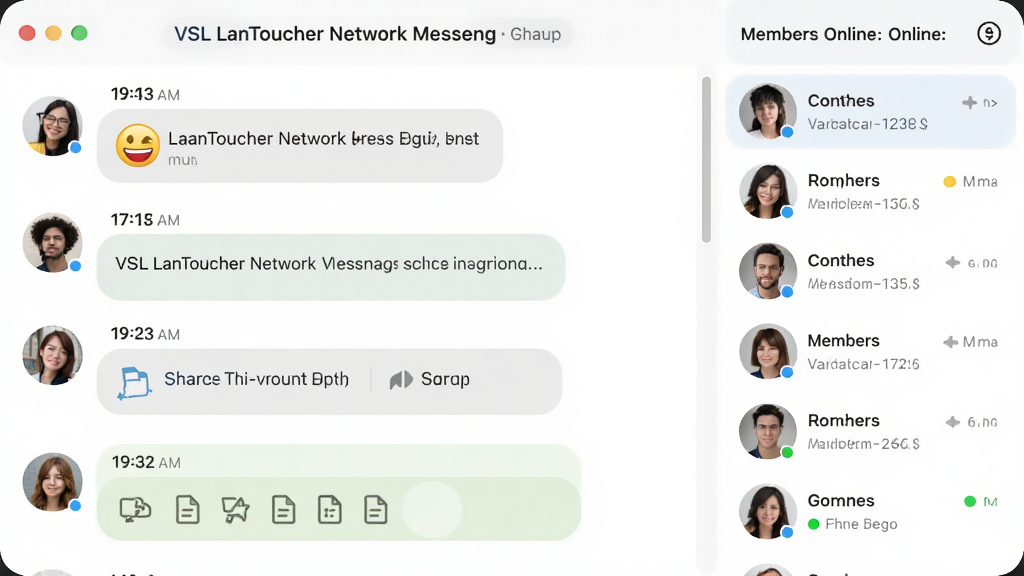Image resolution: width=1024 pixels, height=576 pixels.
Task: Click the 'Mma' label on the Members row
Action: pos(980,342)
